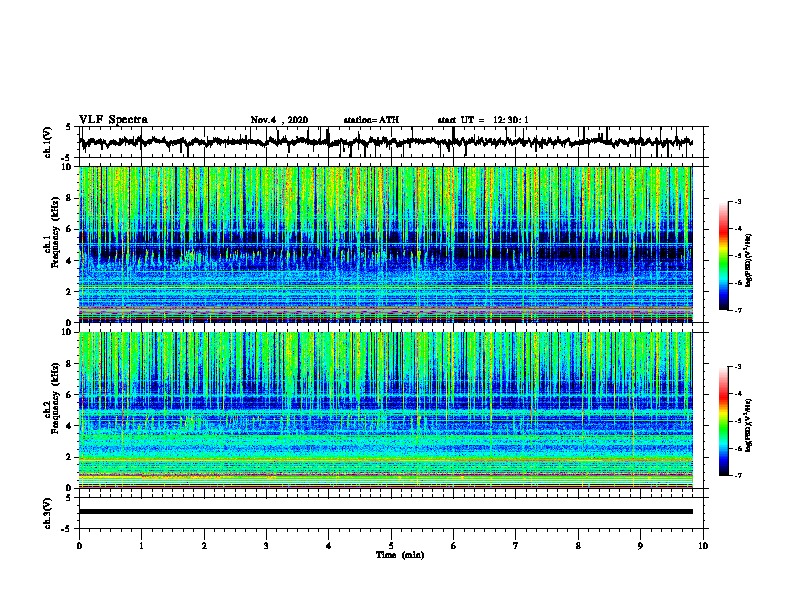Screen dimensions: 792x612
Task: Select the "Nov.4 , 2020" date text
Action: tap(279, 120)
